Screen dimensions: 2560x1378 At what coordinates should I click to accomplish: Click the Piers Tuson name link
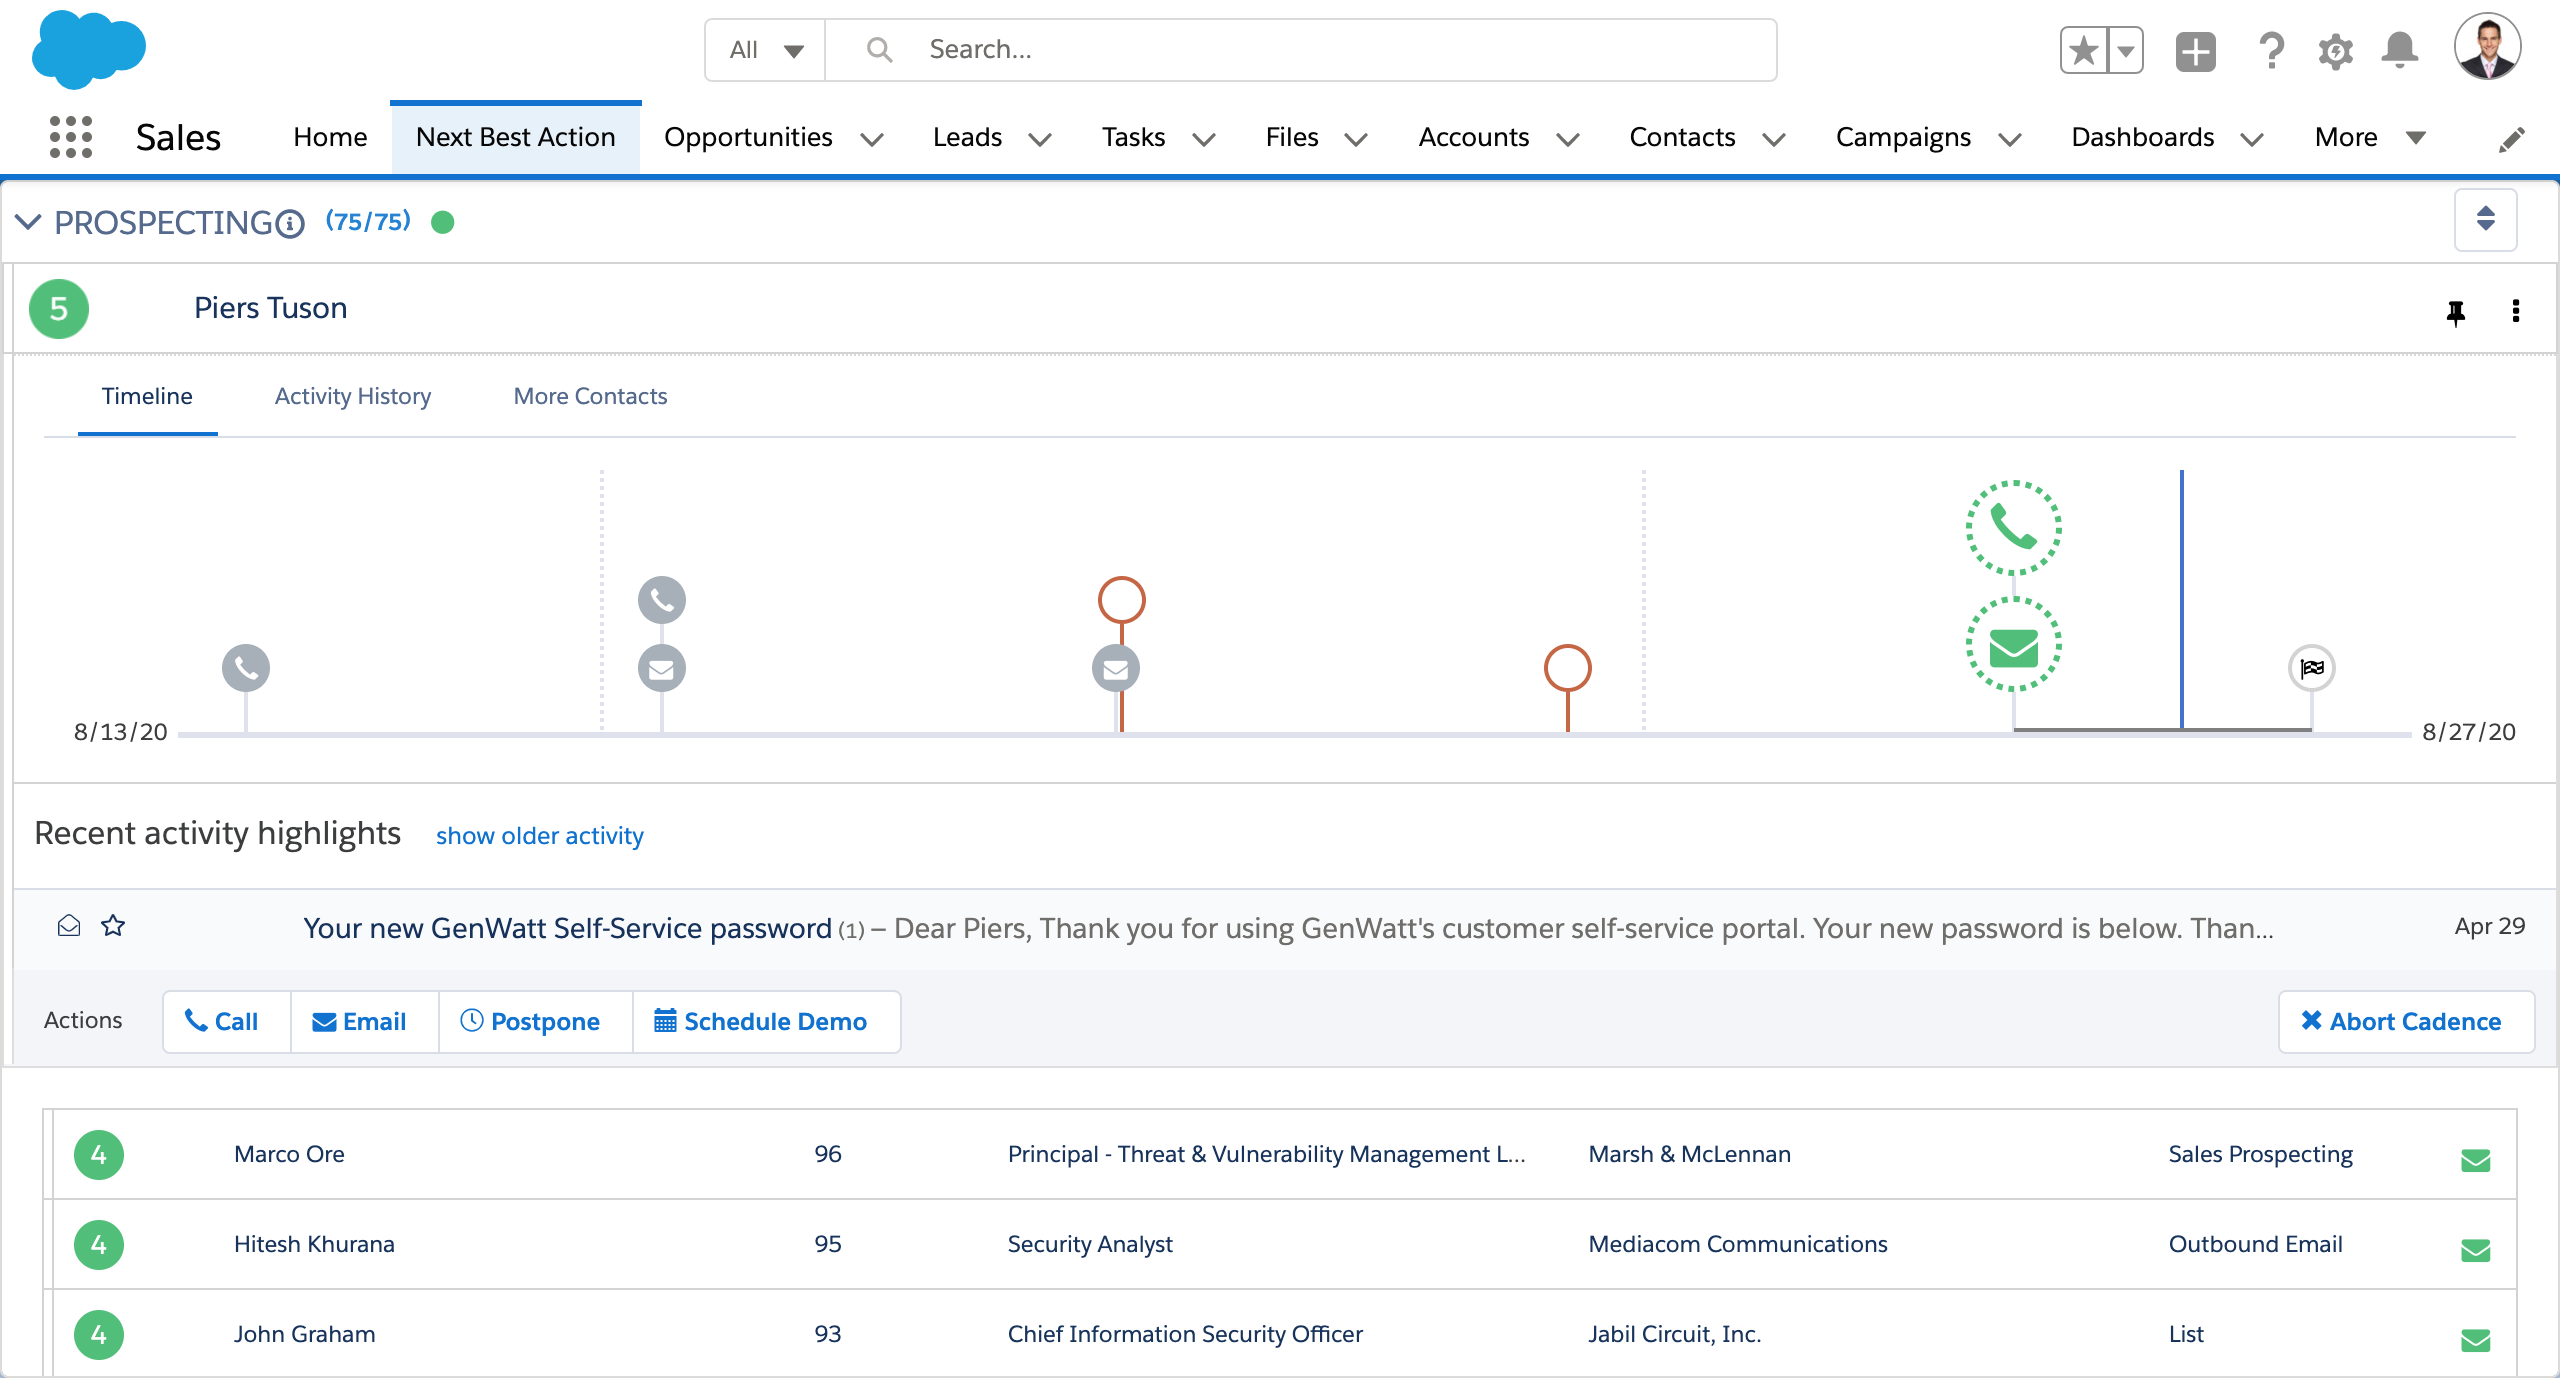click(270, 308)
